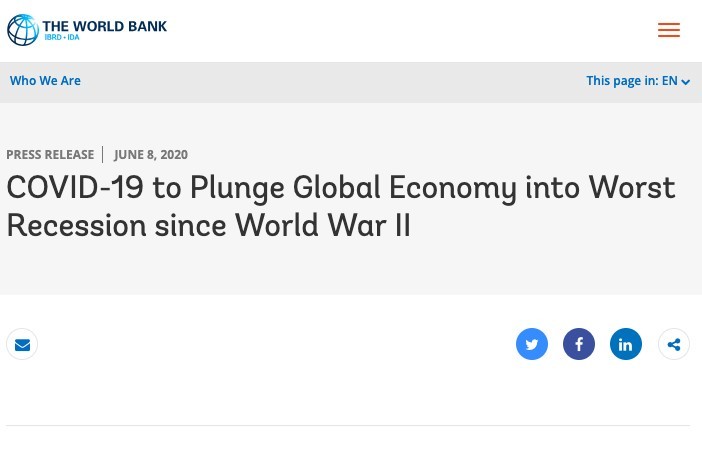
Task: Click the horizontal divider below share icons
Action: click(348, 425)
